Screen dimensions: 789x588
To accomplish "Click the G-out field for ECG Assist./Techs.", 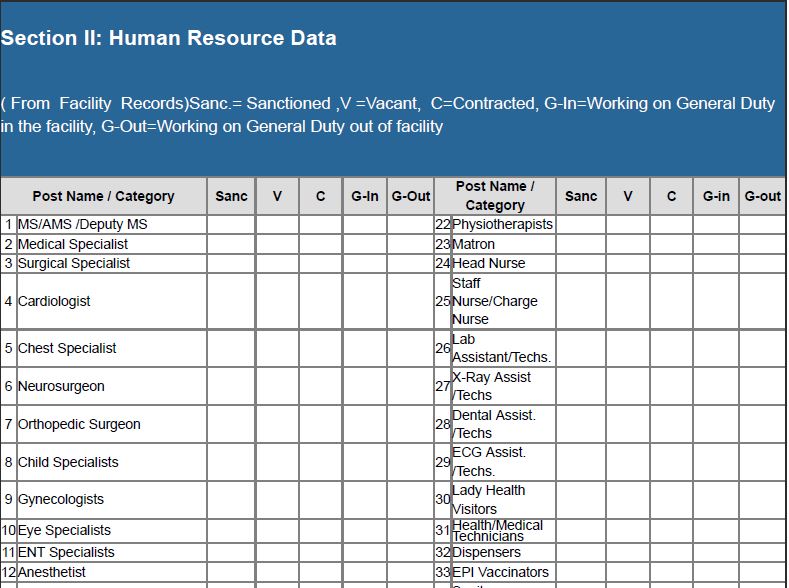I will [x=762, y=462].
